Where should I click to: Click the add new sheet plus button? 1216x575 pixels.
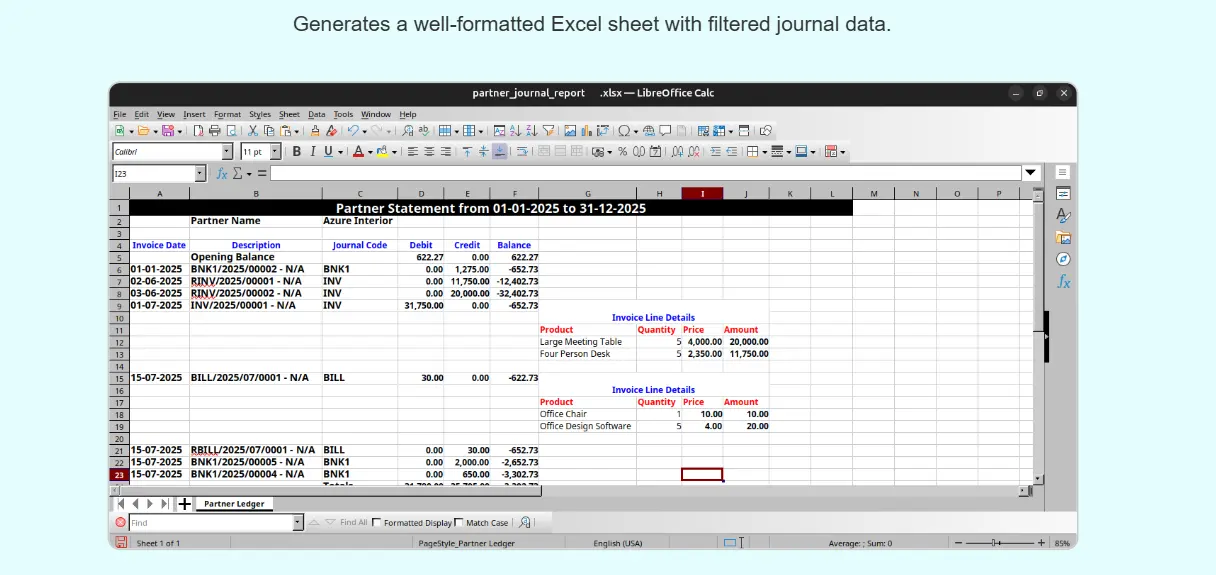184,504
